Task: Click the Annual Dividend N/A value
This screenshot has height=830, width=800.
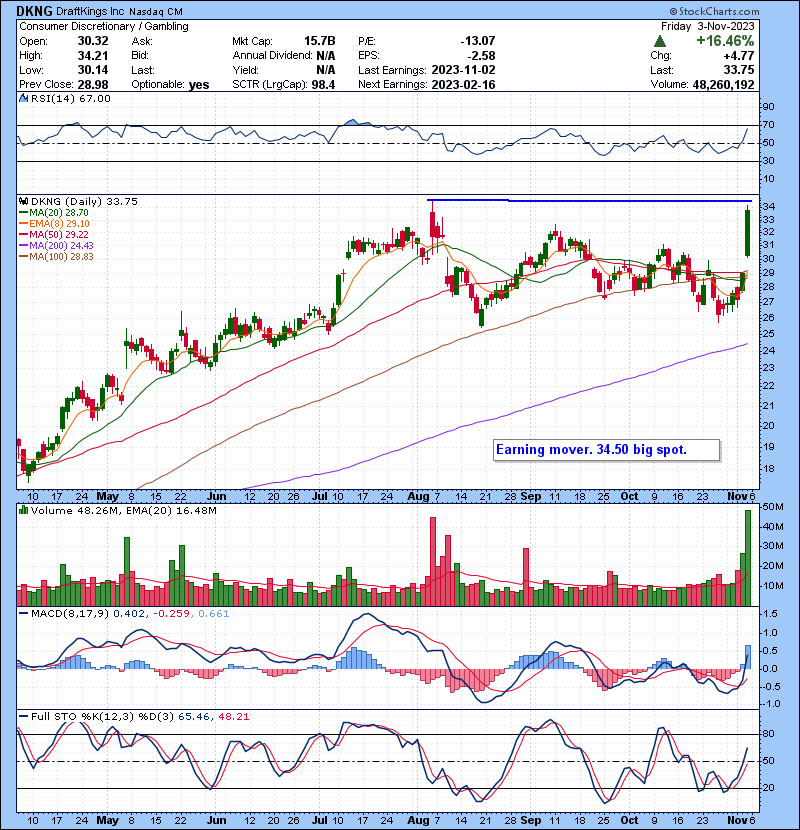Action: [326, 56]
